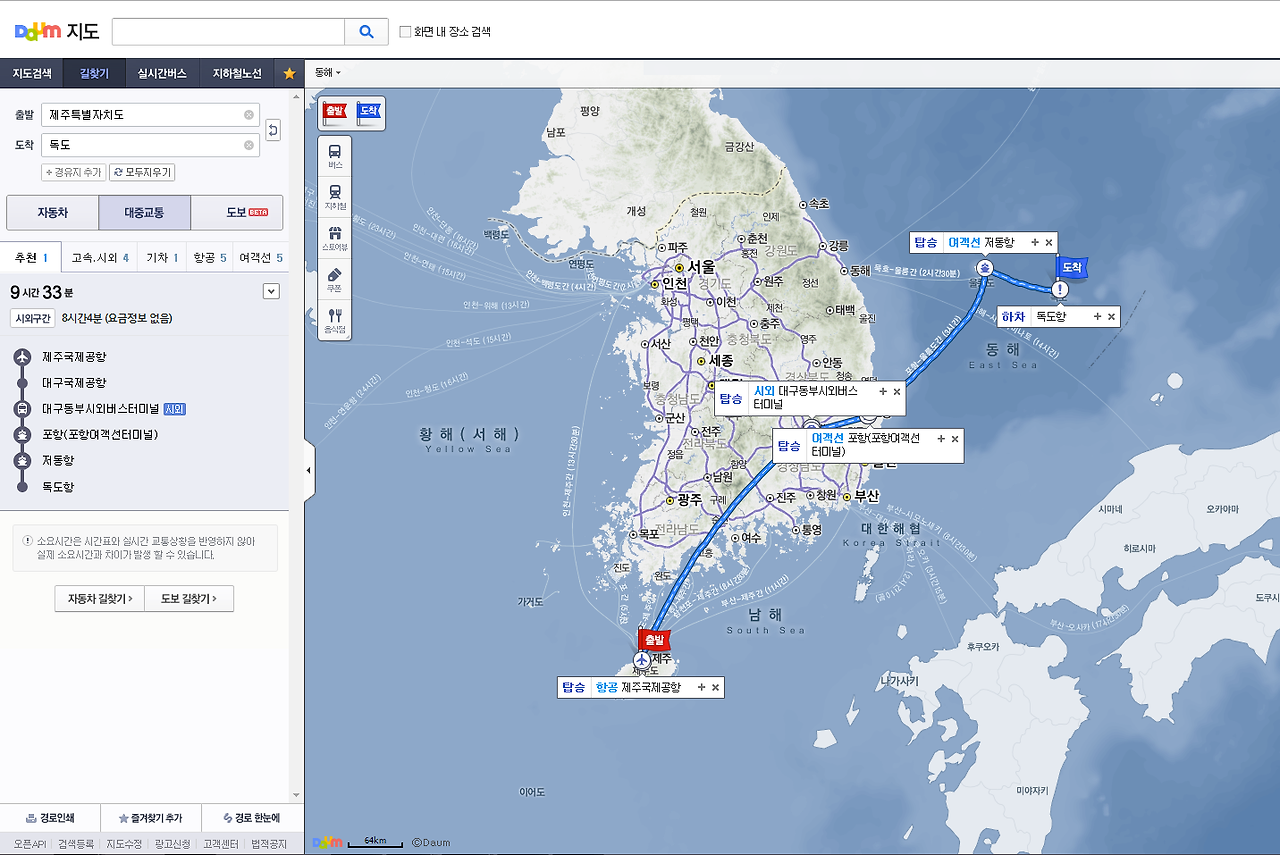Close the 제주국제공항 map label
This screenshot has width=1280, height=855.
point(715,687)
